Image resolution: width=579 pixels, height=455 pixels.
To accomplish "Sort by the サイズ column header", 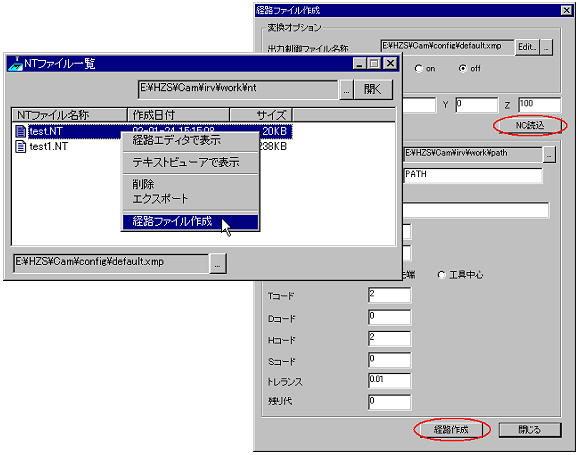I will click(x=261, y=115).
